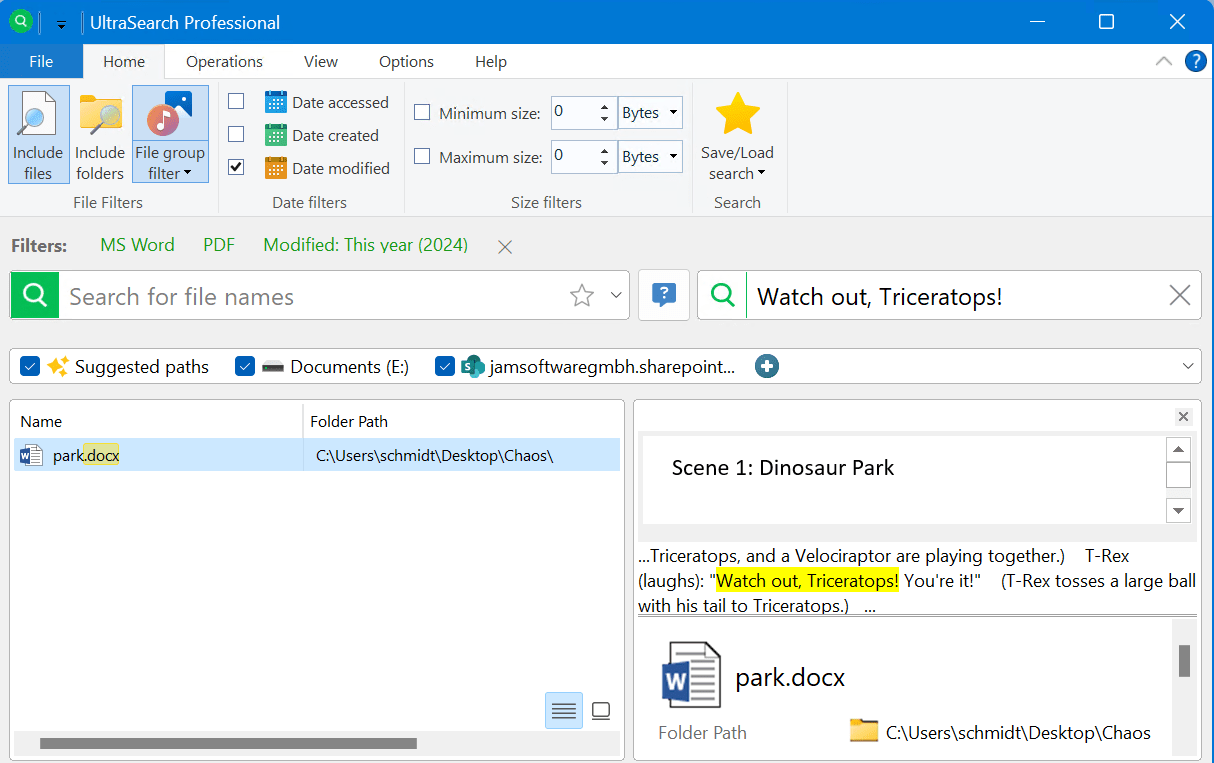This screenshot has width=1214, height=763.
Task: Click the Include files icon
Action: pyautogui.click(x=38, y=117)
